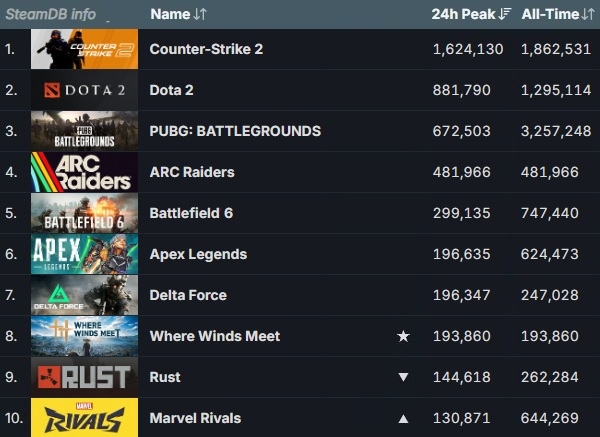The height and width of the screenshot is (437, 600).
Task: Open the Counter-Strike 2 game thumbnail
Action: point(84,49)
